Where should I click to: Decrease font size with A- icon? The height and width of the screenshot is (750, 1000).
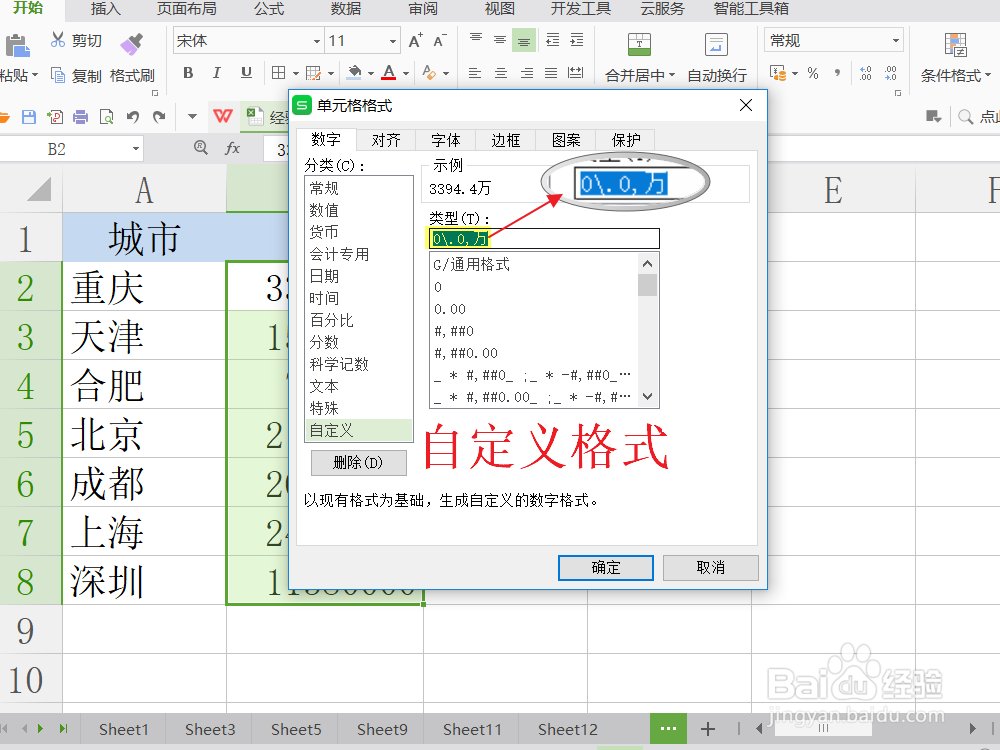pos(439,41)
